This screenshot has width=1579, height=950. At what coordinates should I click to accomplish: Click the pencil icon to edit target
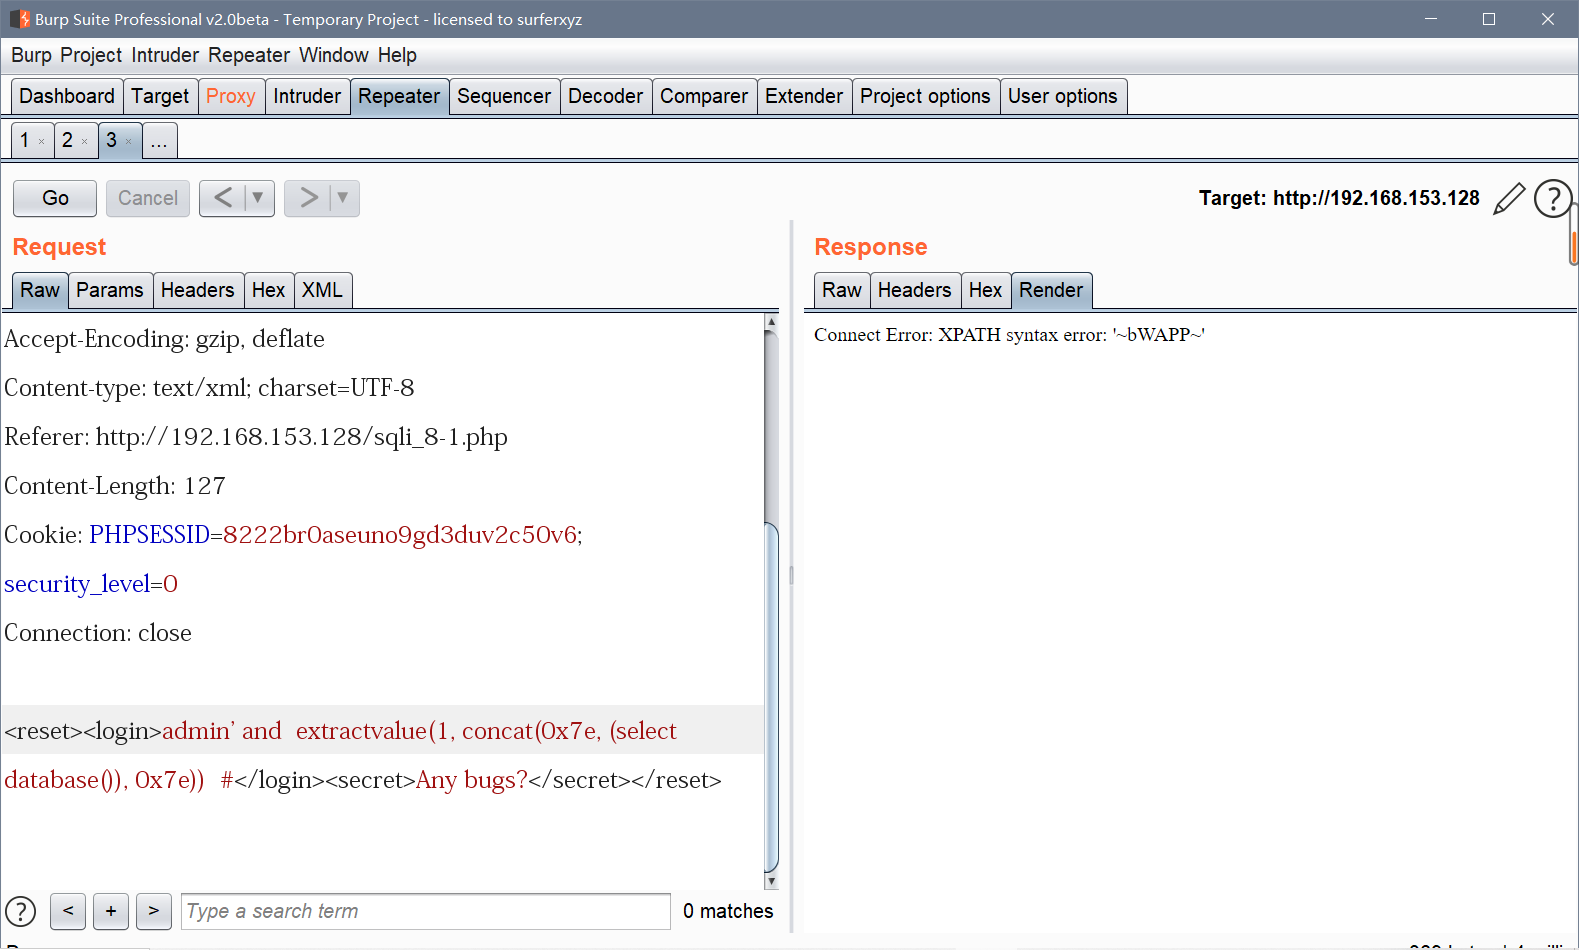[1508, 198]
